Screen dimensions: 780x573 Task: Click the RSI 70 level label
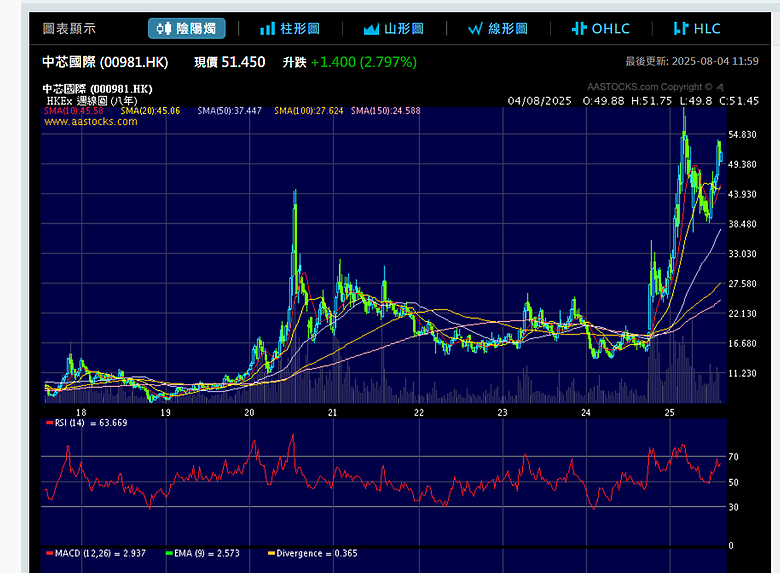[733, 457]
